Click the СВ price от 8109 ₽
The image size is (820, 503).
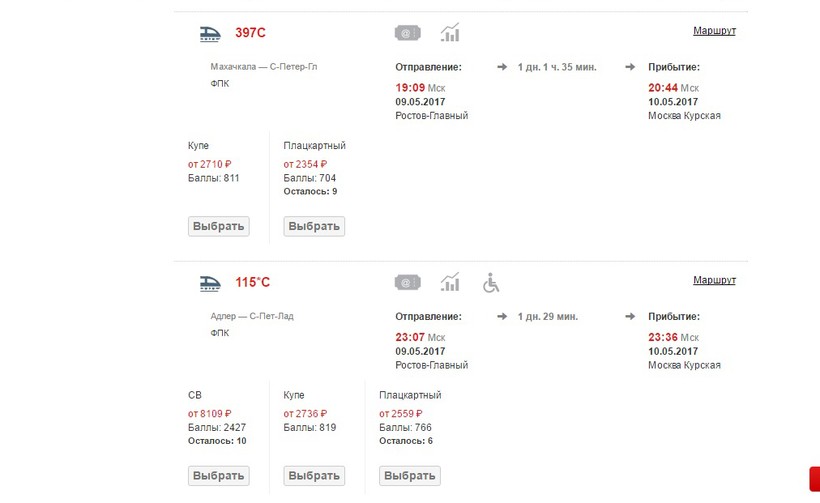209,414
